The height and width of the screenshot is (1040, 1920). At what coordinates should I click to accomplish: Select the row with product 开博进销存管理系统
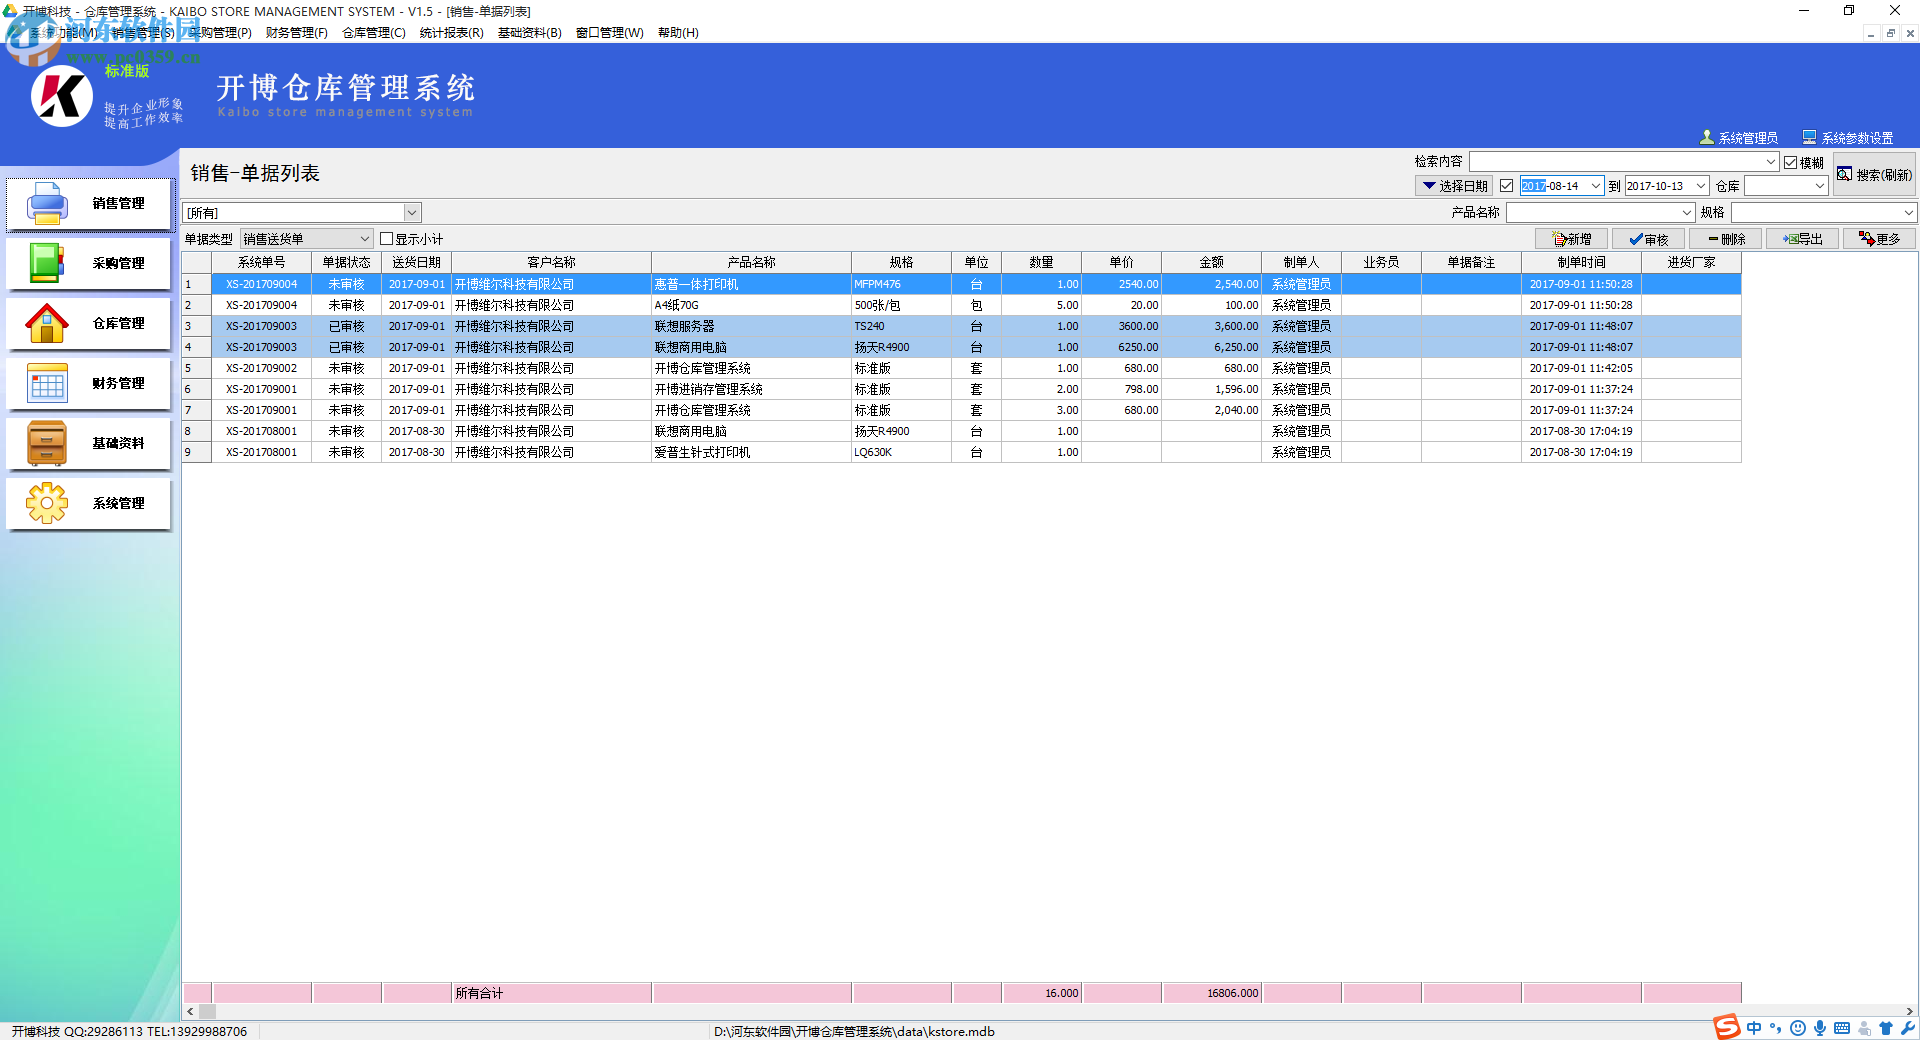[962, 389]
